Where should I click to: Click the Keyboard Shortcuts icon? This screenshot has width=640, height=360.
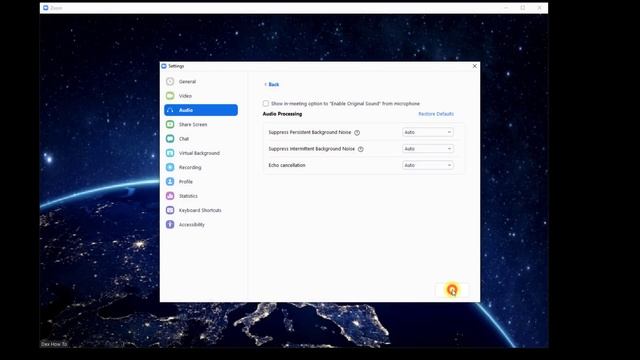170,210
